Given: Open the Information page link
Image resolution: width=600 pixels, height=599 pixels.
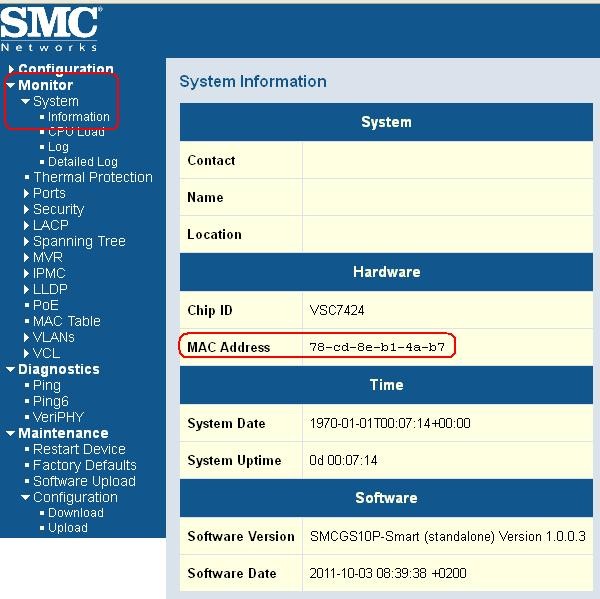Looking at the screenshot, I should 79,117.
